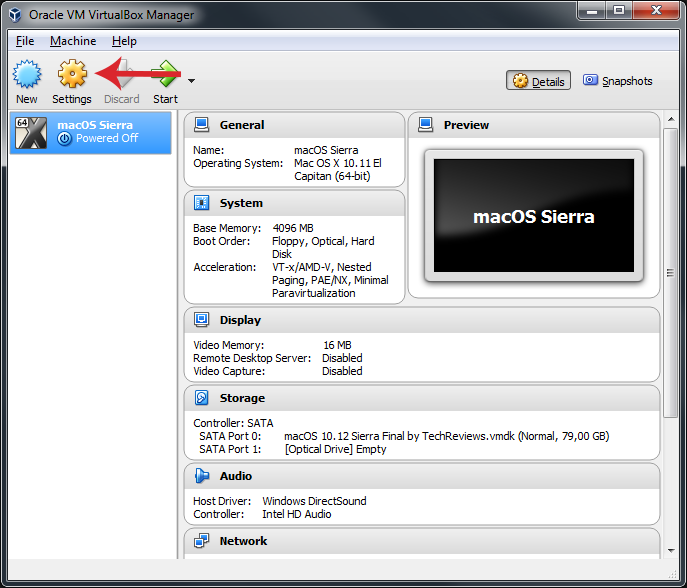687x588 pixels.
Task: Click the Controller: SATA label
Action: click(233, 423)
